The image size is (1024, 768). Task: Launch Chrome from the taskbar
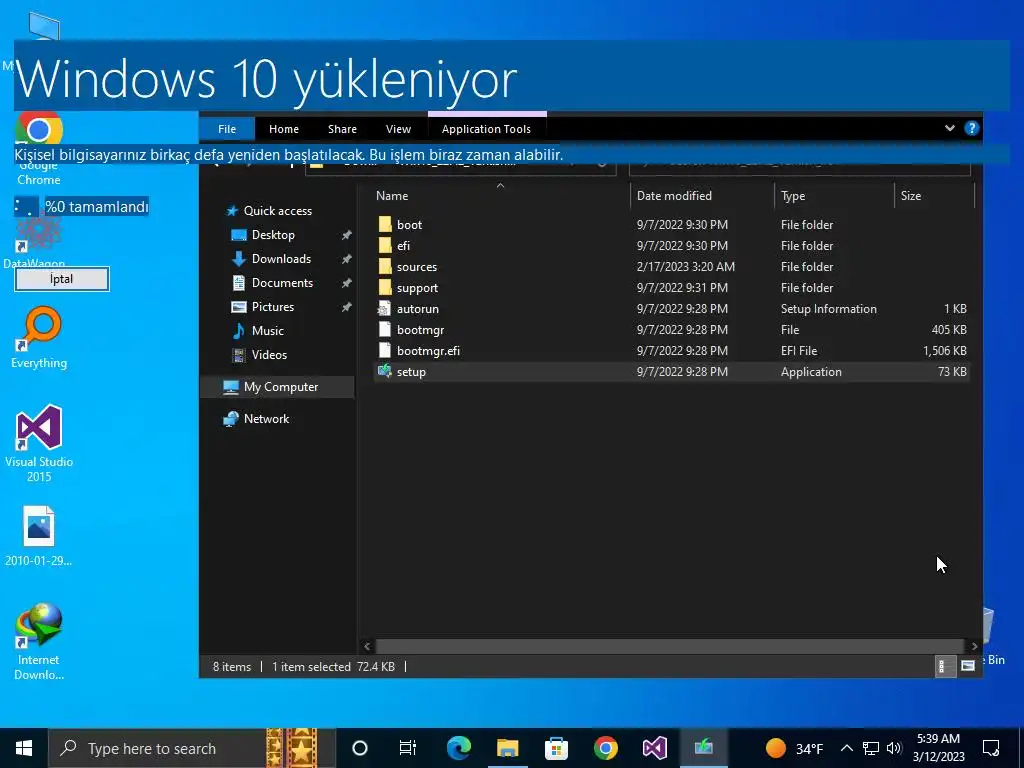pos(605,748)
